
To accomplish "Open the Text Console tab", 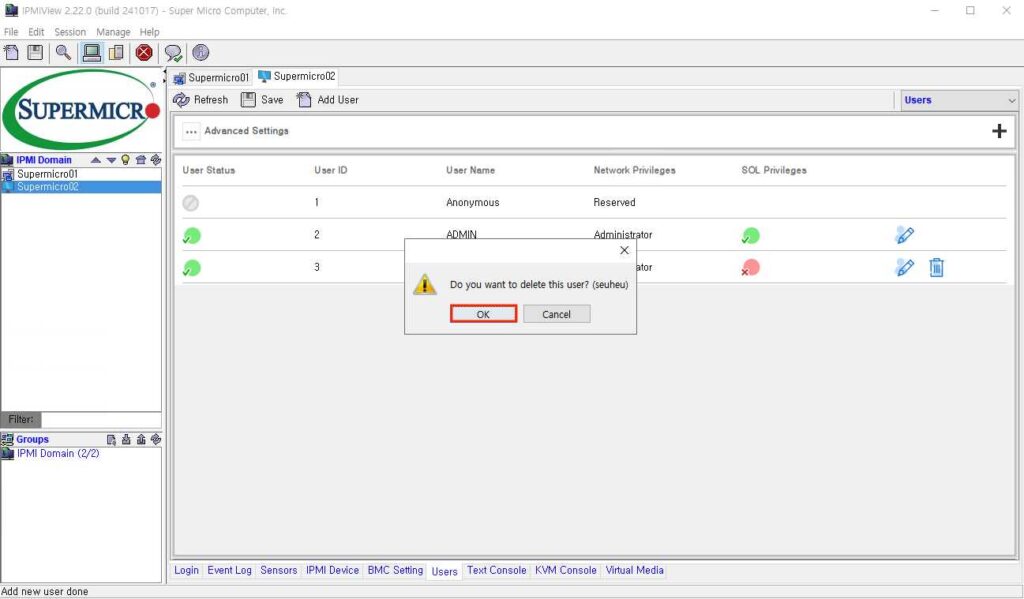I will [x=496, y=570].
